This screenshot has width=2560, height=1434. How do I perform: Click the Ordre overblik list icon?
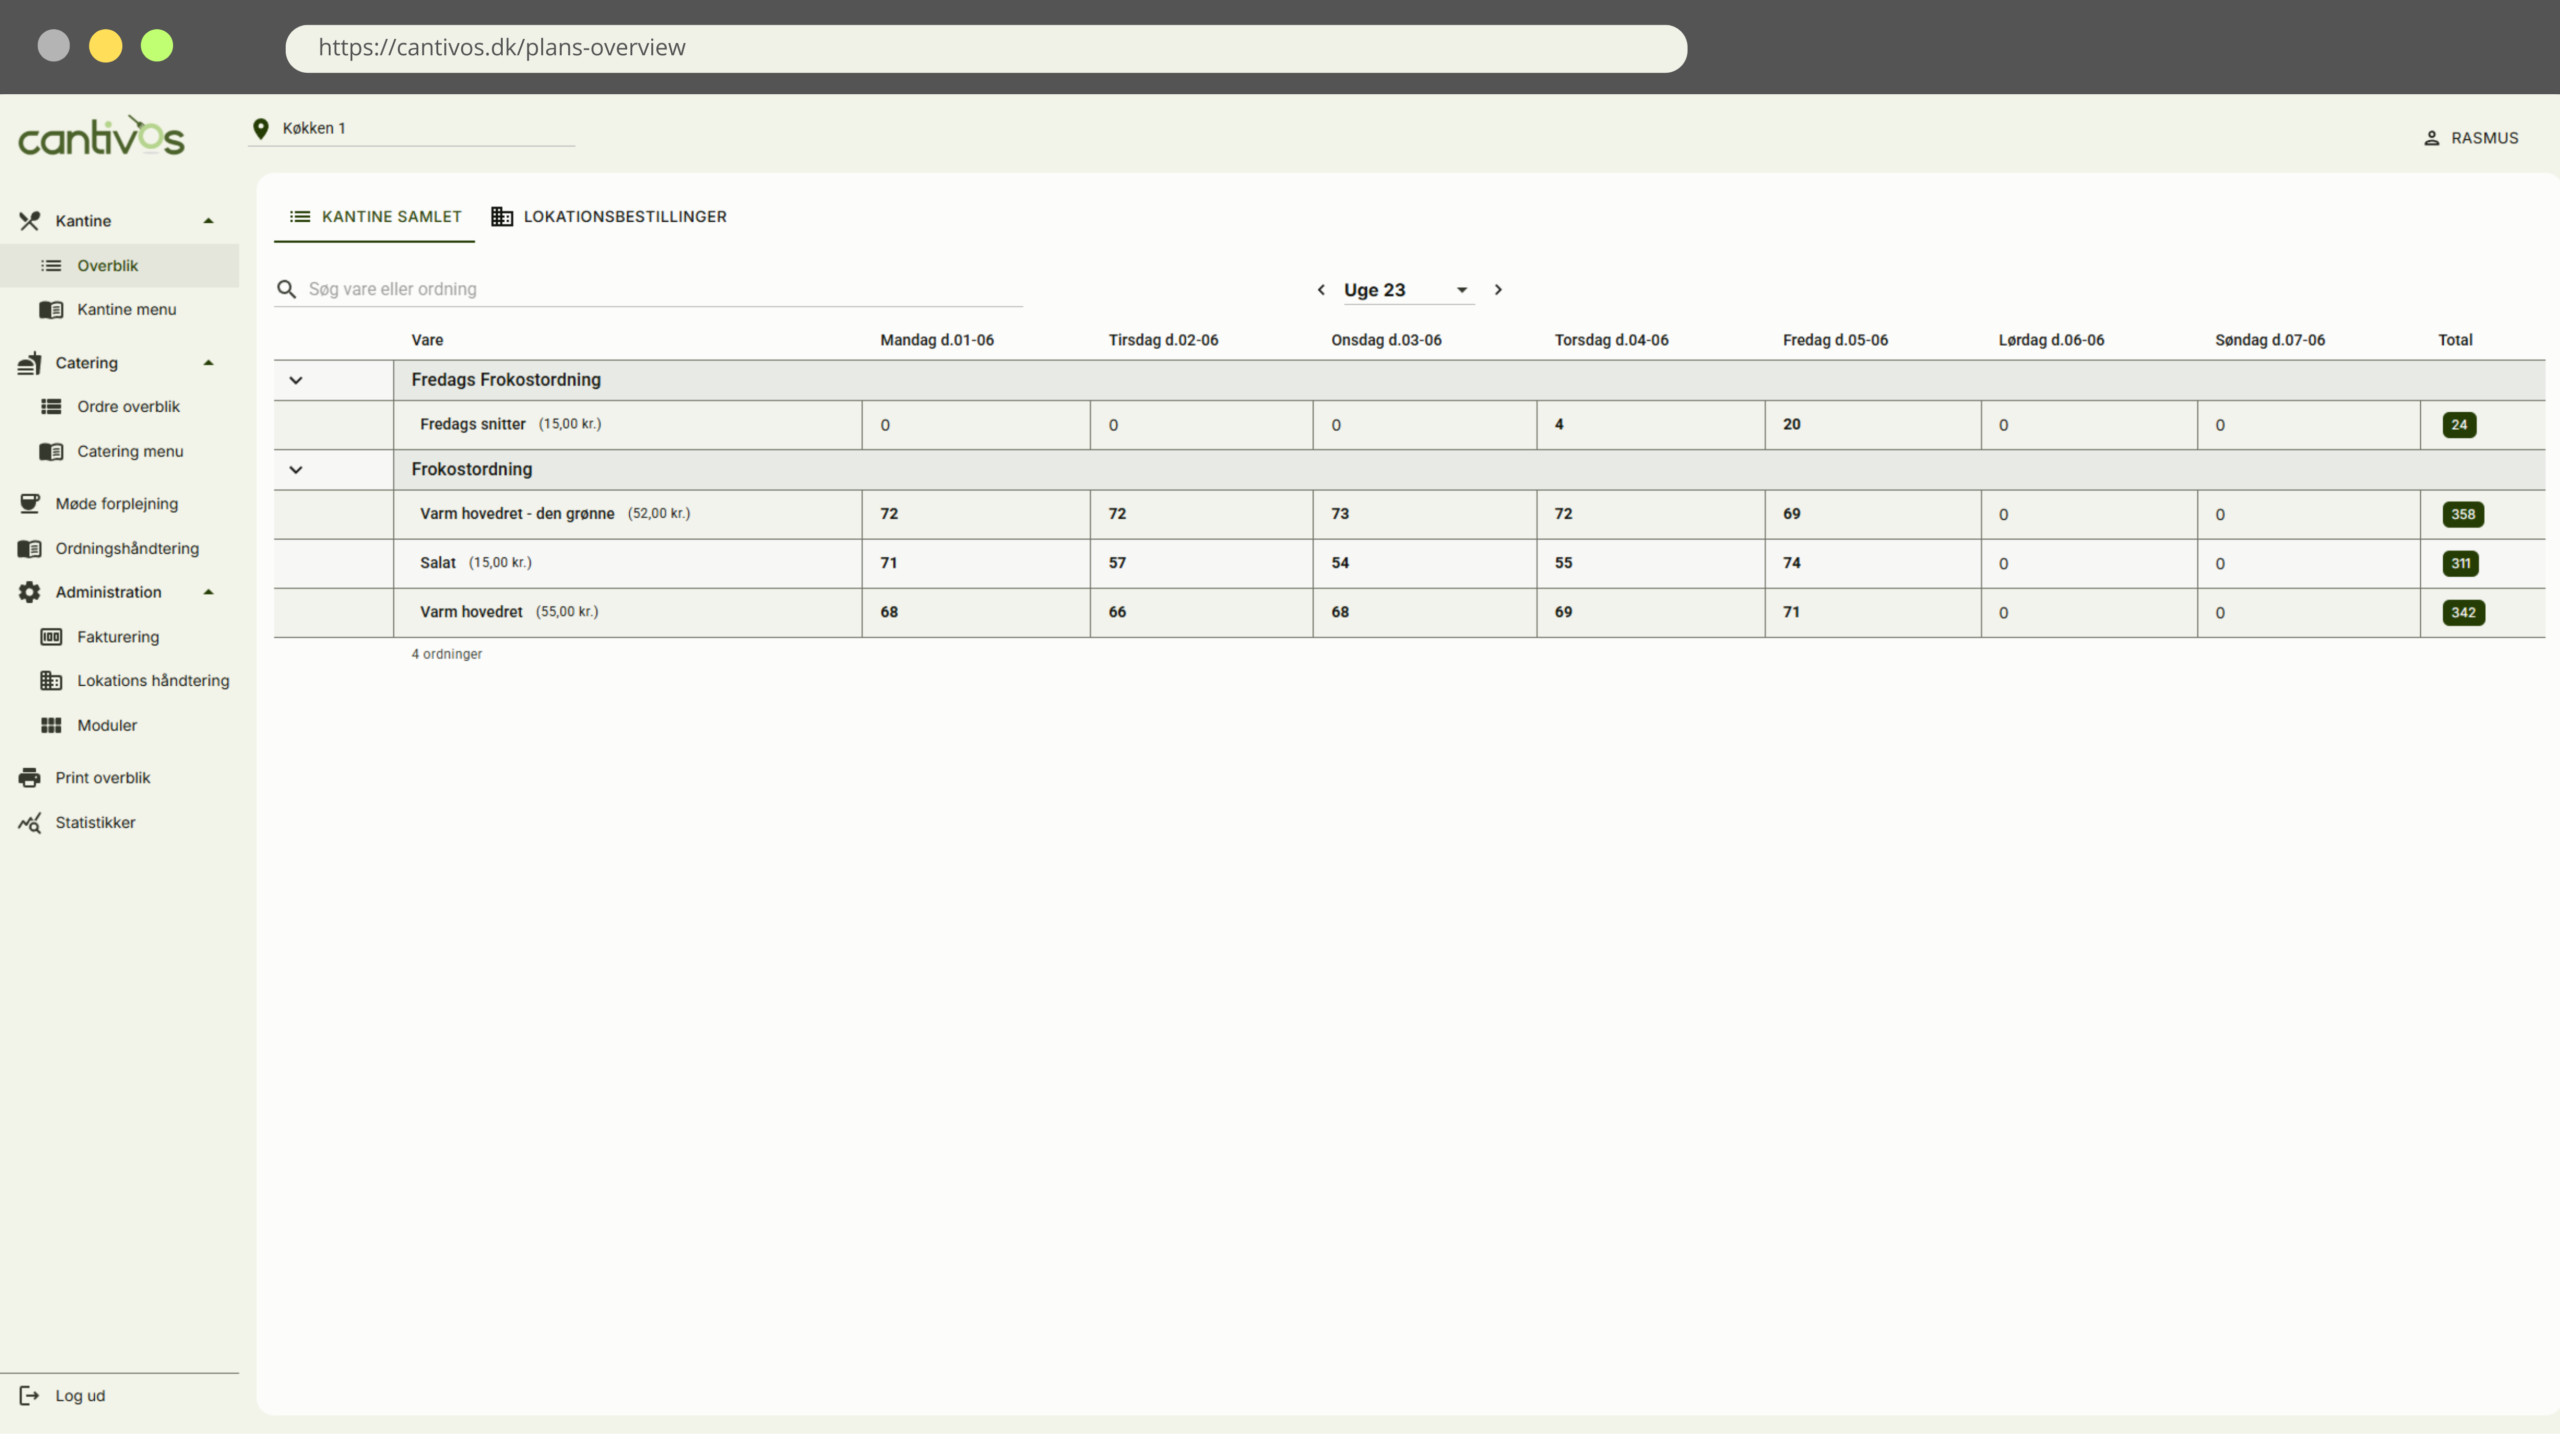coord(51,407)
